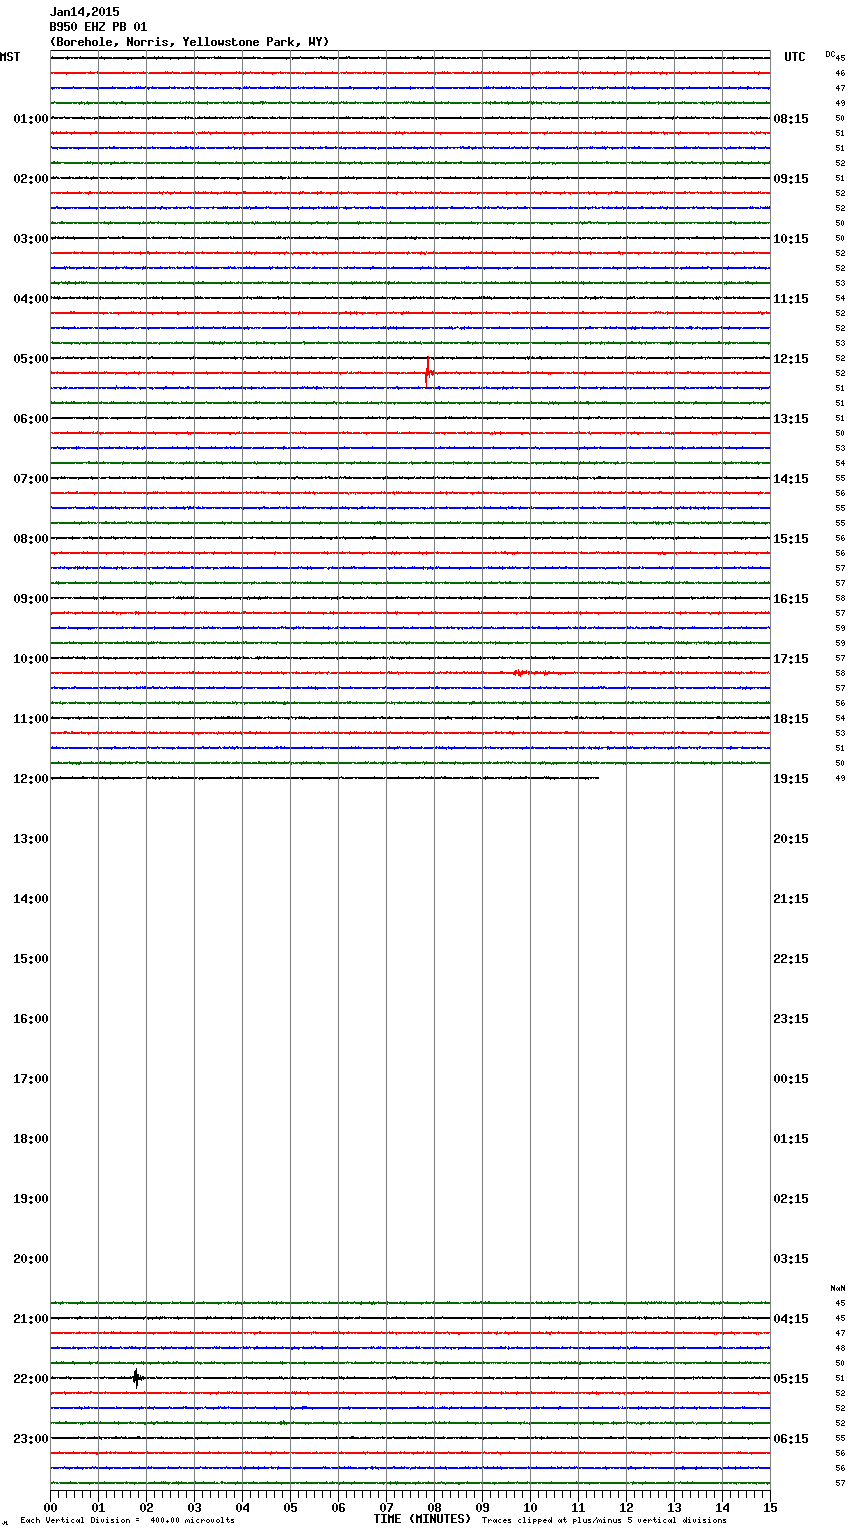Click the UTC timezone label

click(x=795, y=57)
